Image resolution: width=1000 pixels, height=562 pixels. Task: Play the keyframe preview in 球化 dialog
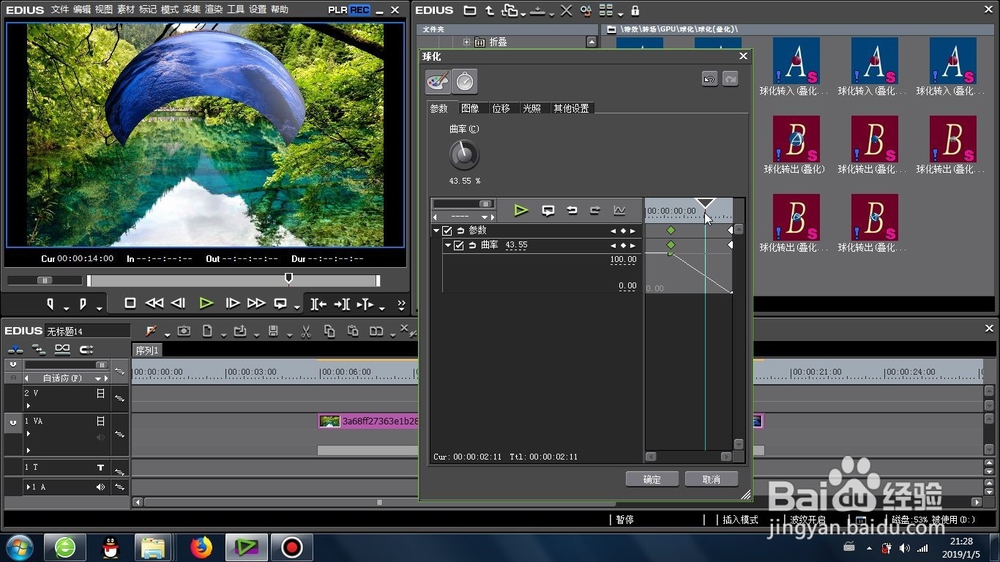click(x=520, y=211)
